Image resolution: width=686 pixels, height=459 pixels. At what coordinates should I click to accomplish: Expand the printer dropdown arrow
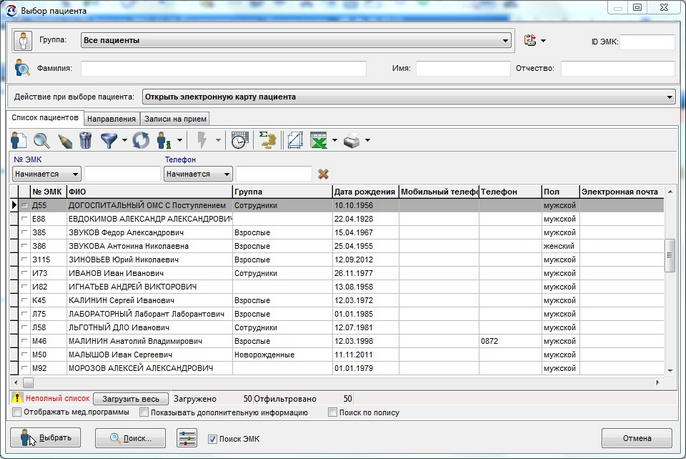[368, 140]
